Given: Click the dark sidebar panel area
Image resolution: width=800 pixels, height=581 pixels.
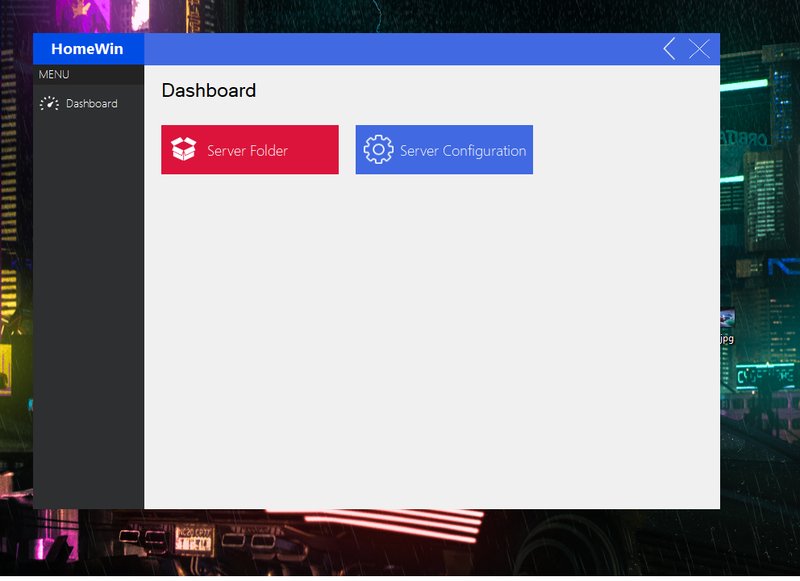Looking at the screenshot, I should [88, 300].
